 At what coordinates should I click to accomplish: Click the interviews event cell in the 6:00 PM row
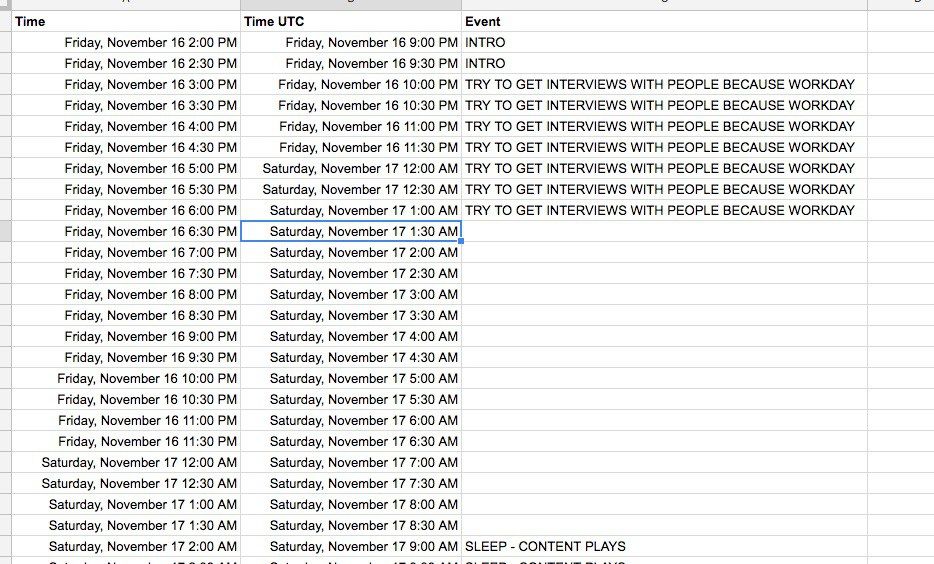click(660, 210)
